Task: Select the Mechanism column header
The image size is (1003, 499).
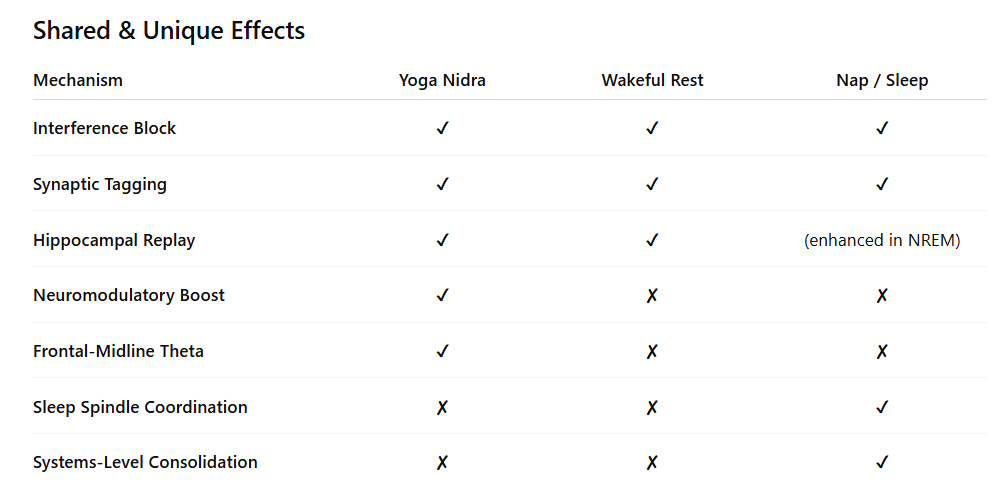Action: pyautogui.click(x=78, y=81)
